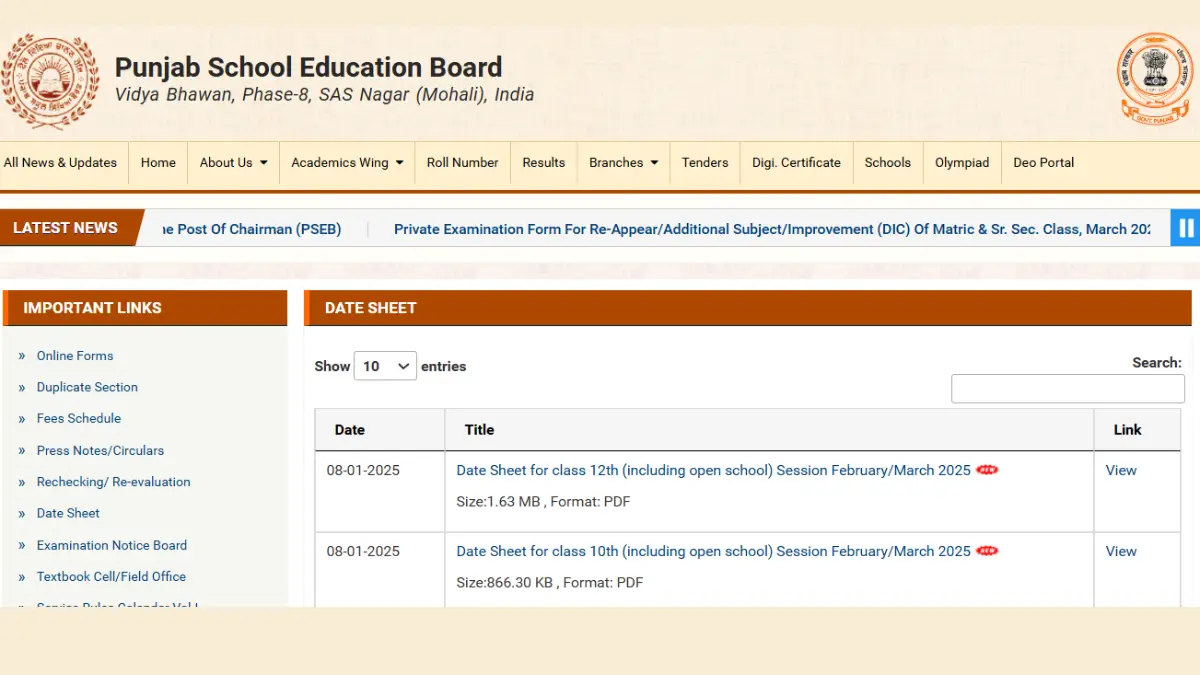Open the Date Sheet sidebar link
This screenshot has height=675, width=1200.
point(68,513)
